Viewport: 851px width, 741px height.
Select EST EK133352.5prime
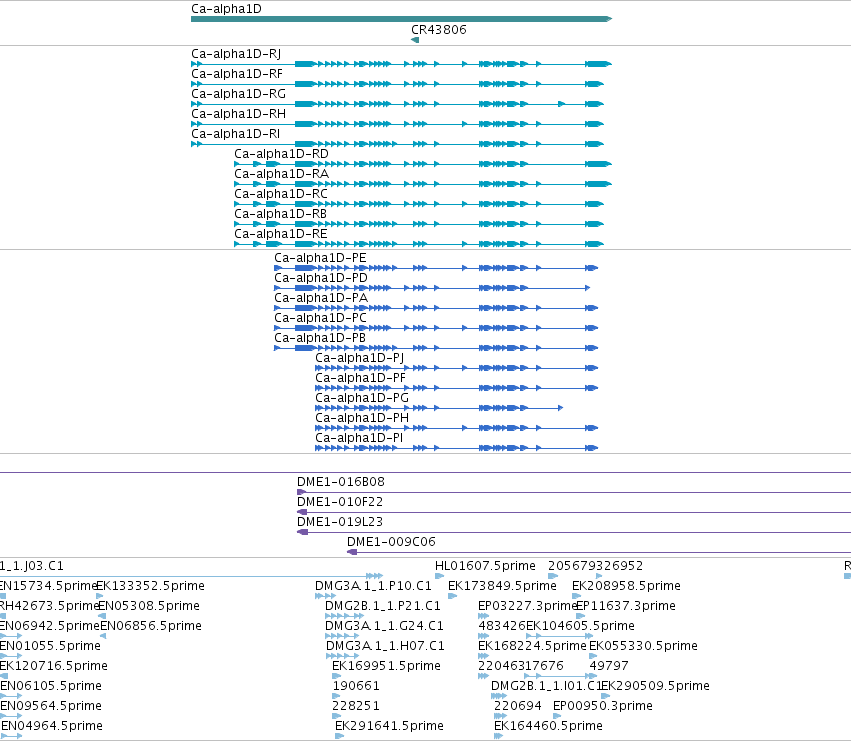point(150,586)
